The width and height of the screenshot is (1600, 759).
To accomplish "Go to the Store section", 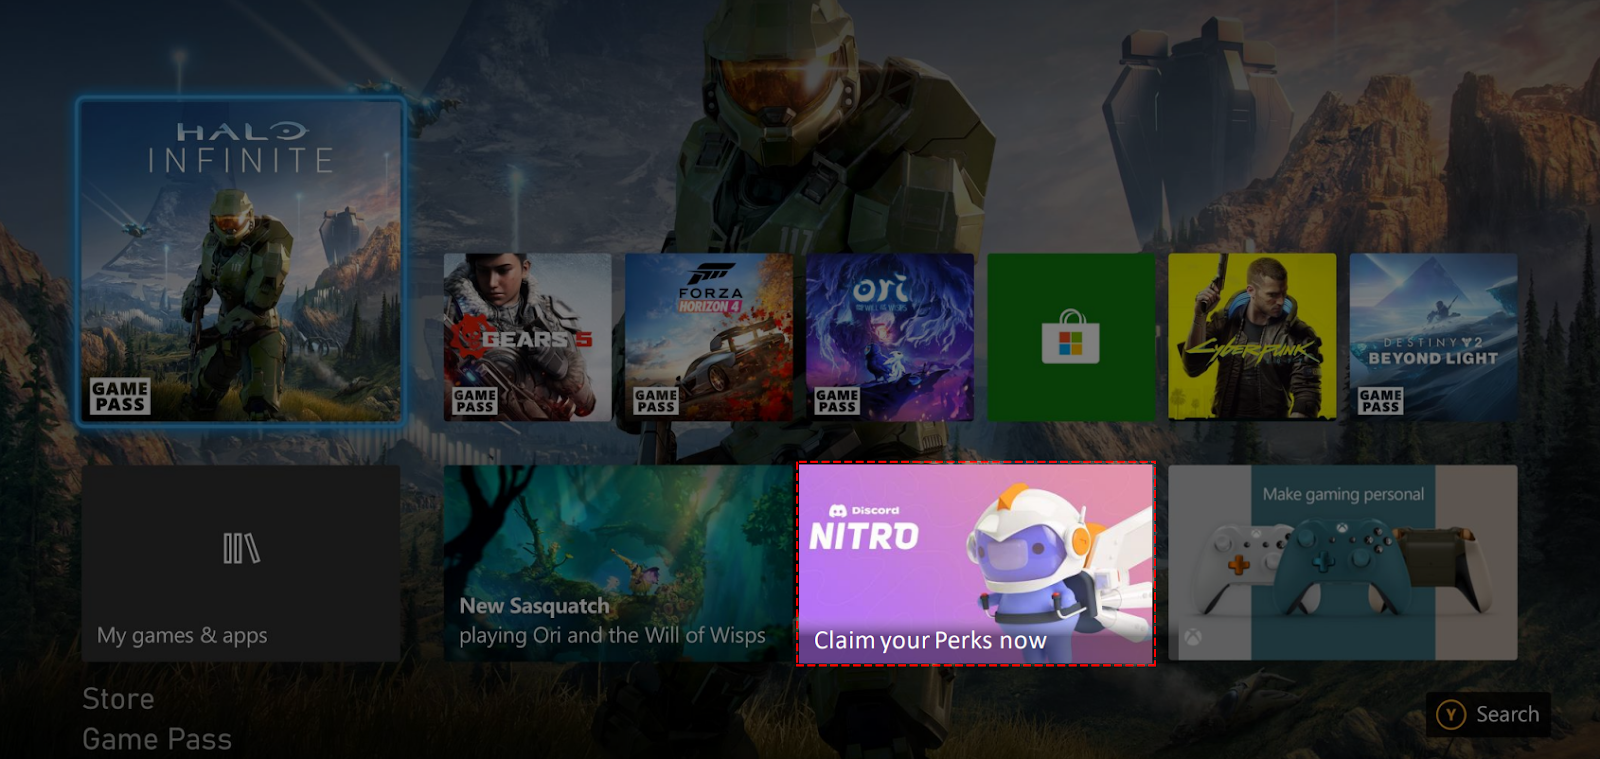I will coord(118,699).
